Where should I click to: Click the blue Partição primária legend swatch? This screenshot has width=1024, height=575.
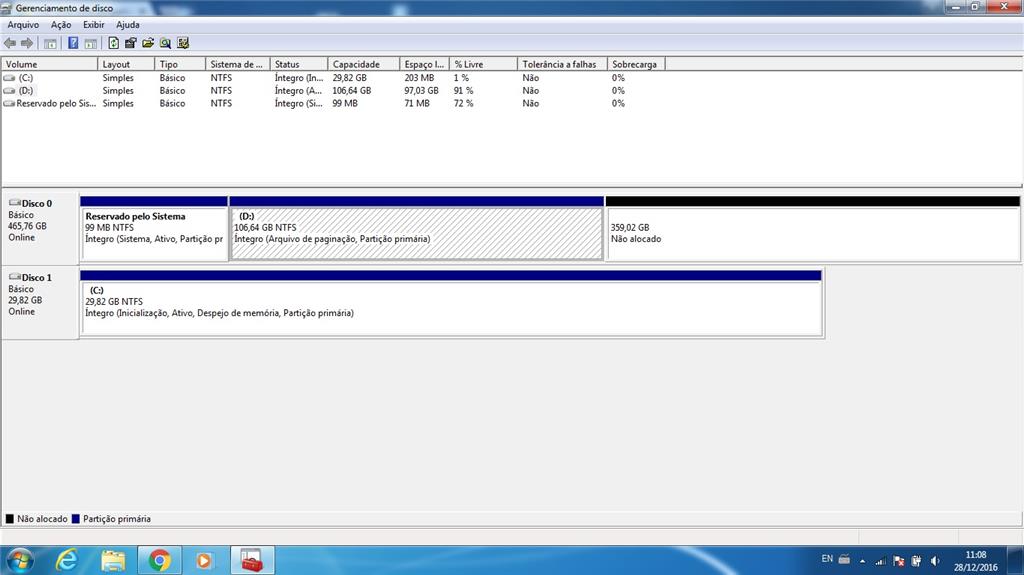pos(75,519)
